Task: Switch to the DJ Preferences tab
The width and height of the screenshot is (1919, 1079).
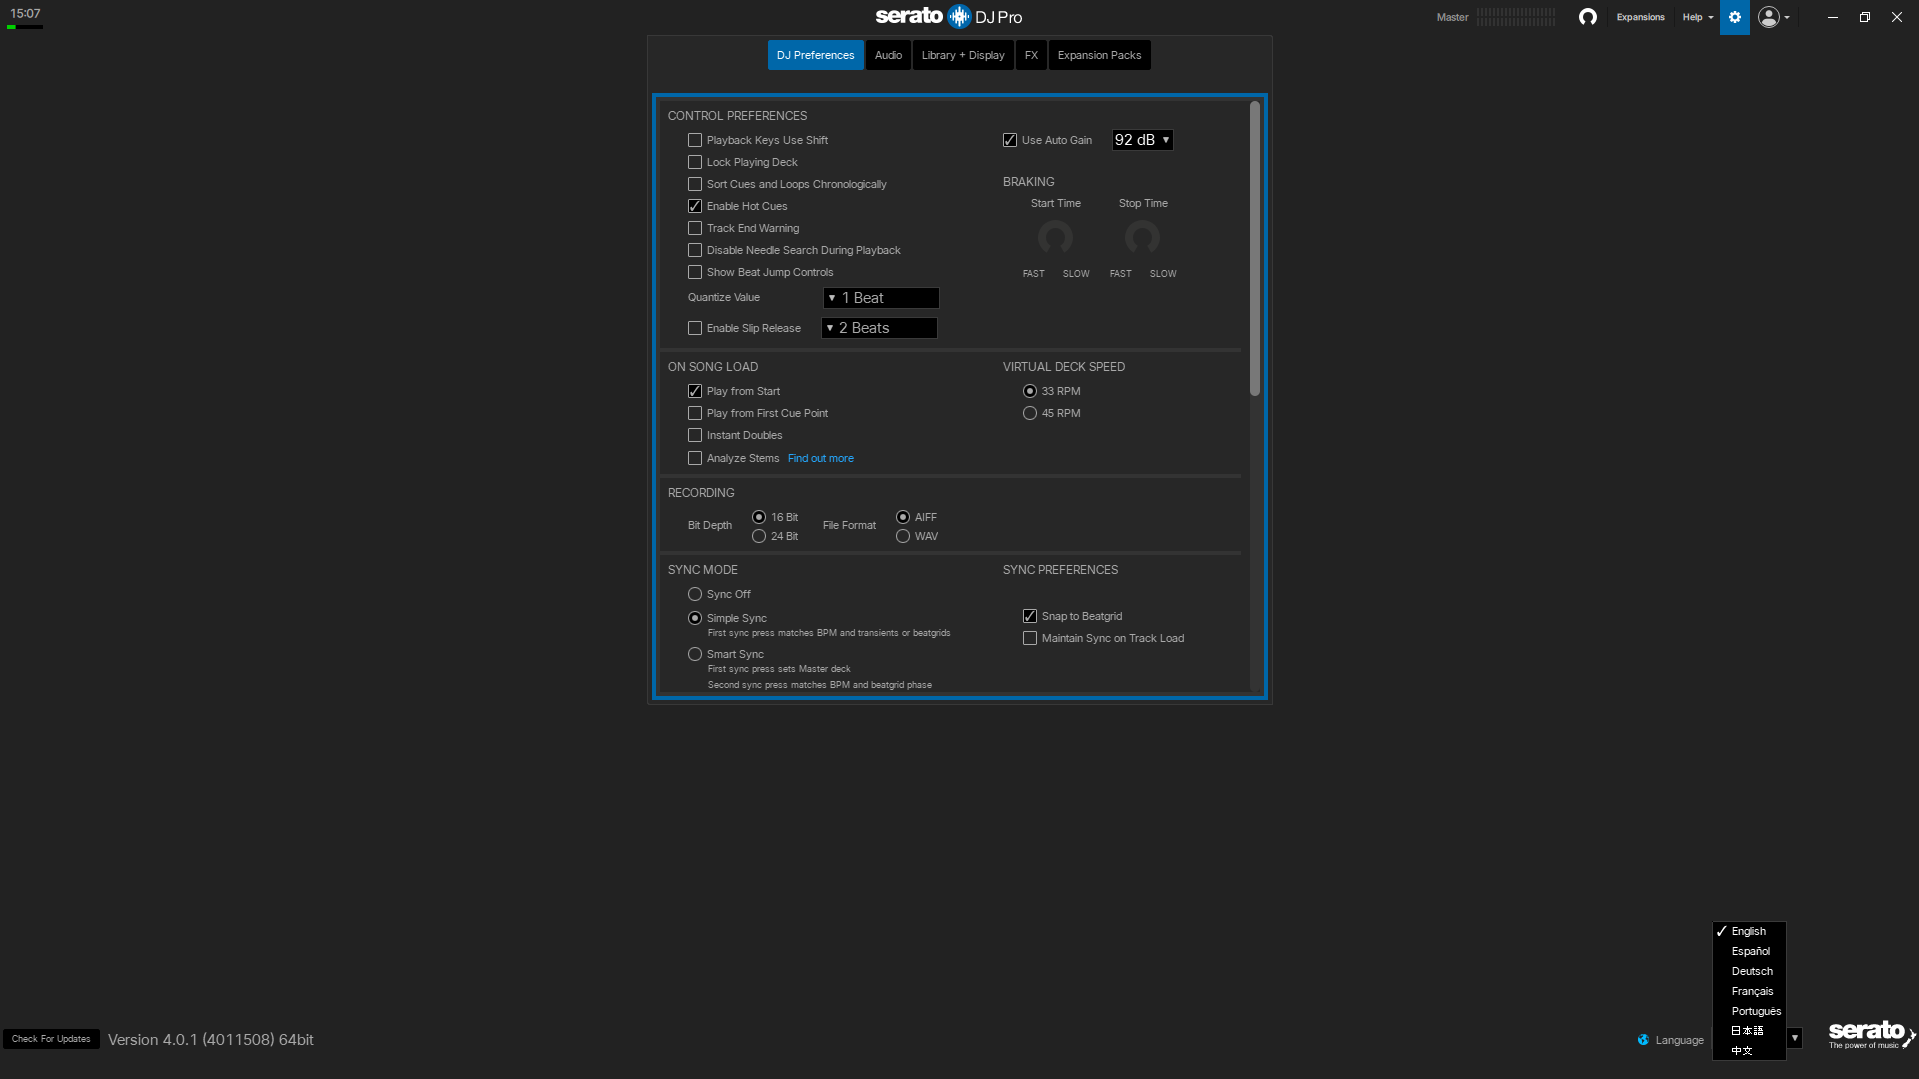Action: 815,55
